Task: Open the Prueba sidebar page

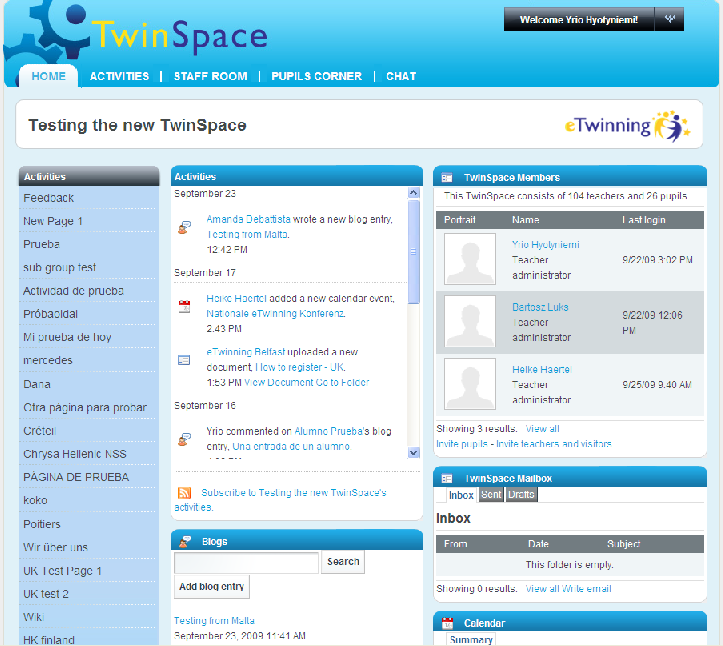Action: (41, 244)
